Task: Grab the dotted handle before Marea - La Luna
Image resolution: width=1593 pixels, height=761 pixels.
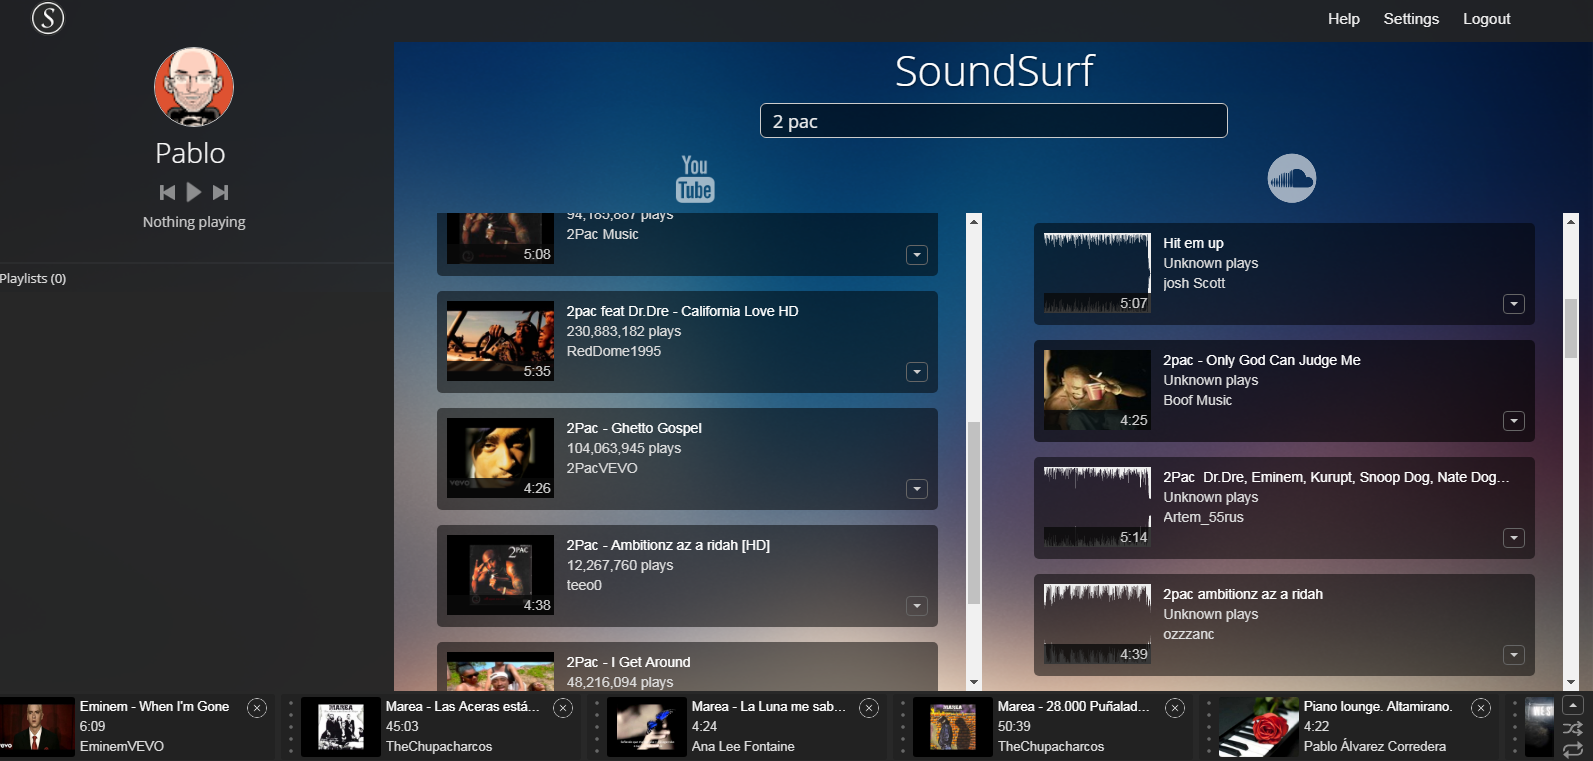Action: click(x=597, y=727)
